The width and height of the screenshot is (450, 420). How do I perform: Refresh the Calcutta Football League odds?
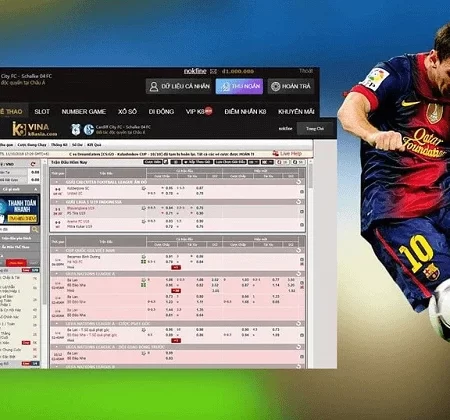[298, 182]
